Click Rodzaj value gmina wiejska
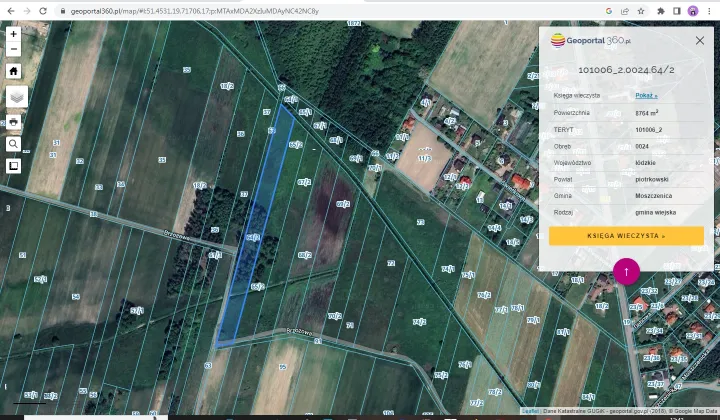This screenshot has height=420, width=720. coord(655,212)
